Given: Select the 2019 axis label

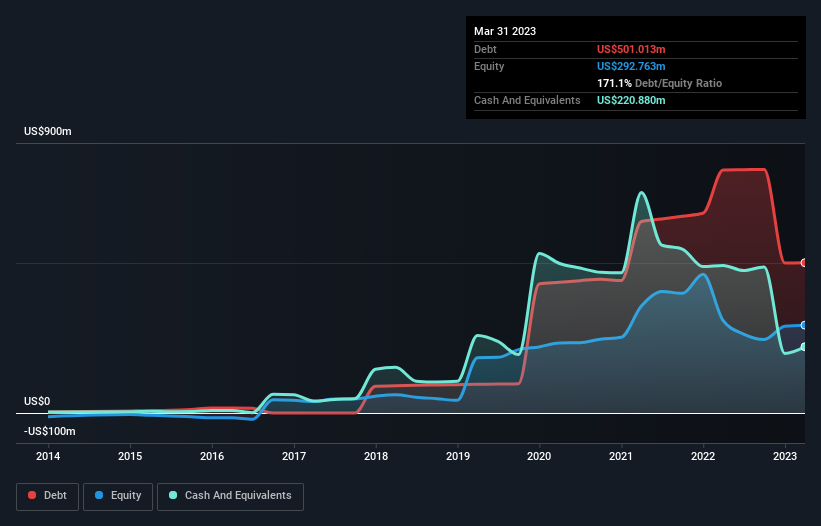Looking at the screenshot, I should pos(458,456).
